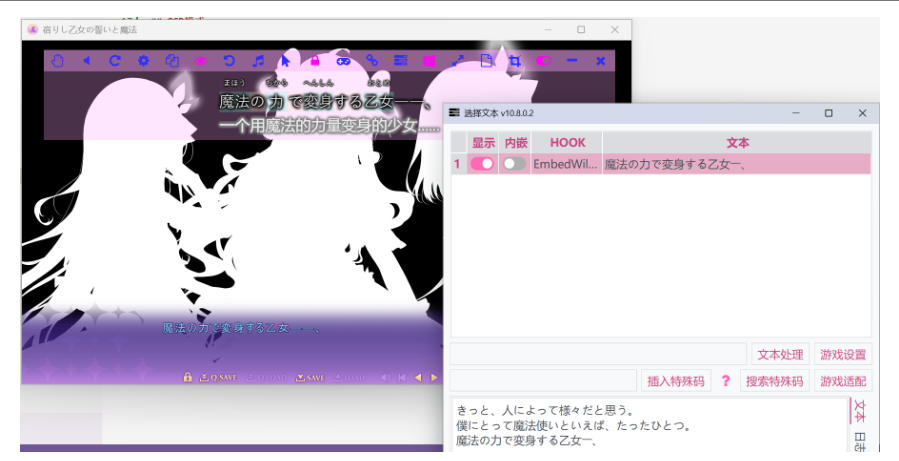Image resolution: width=899 pixels, height=461 pixels.
Task: Click the 插入特殊码 button
Action: [675, 381]
